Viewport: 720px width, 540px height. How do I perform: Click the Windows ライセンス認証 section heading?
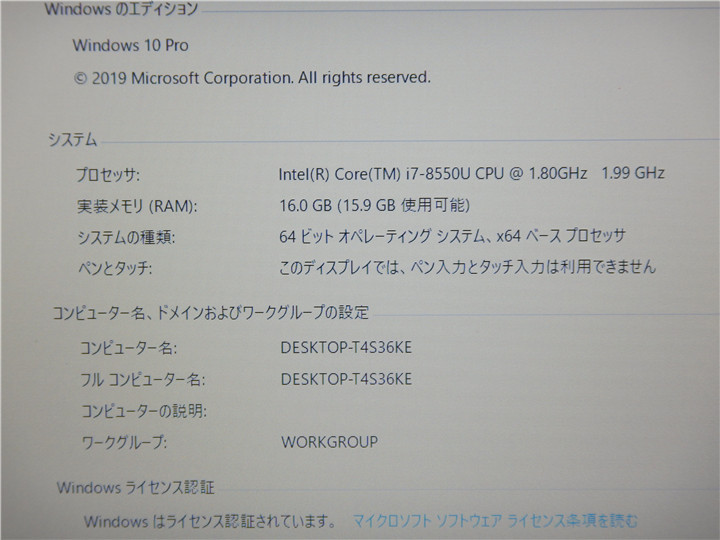(135, 487)
